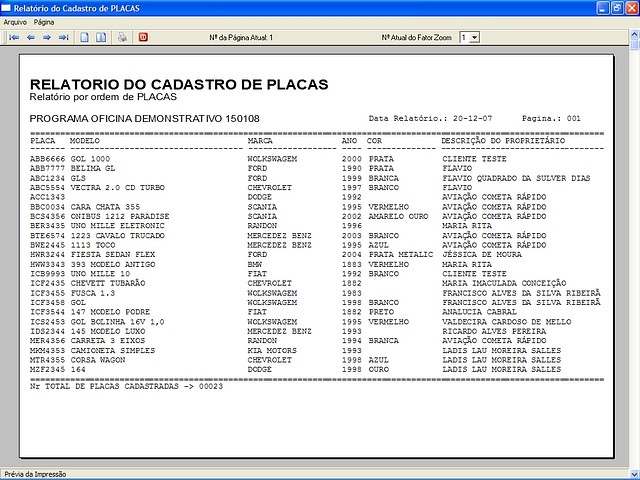This screenshot has width=640, height=480.
Task: Click the plate BTE6574
Action: pos(47,236)
